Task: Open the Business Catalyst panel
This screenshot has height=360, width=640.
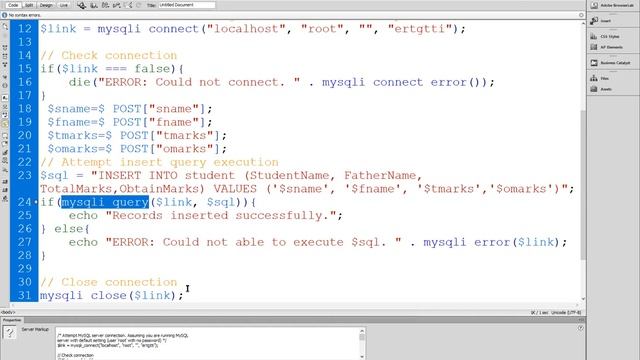Action: [x=611, y=63]
